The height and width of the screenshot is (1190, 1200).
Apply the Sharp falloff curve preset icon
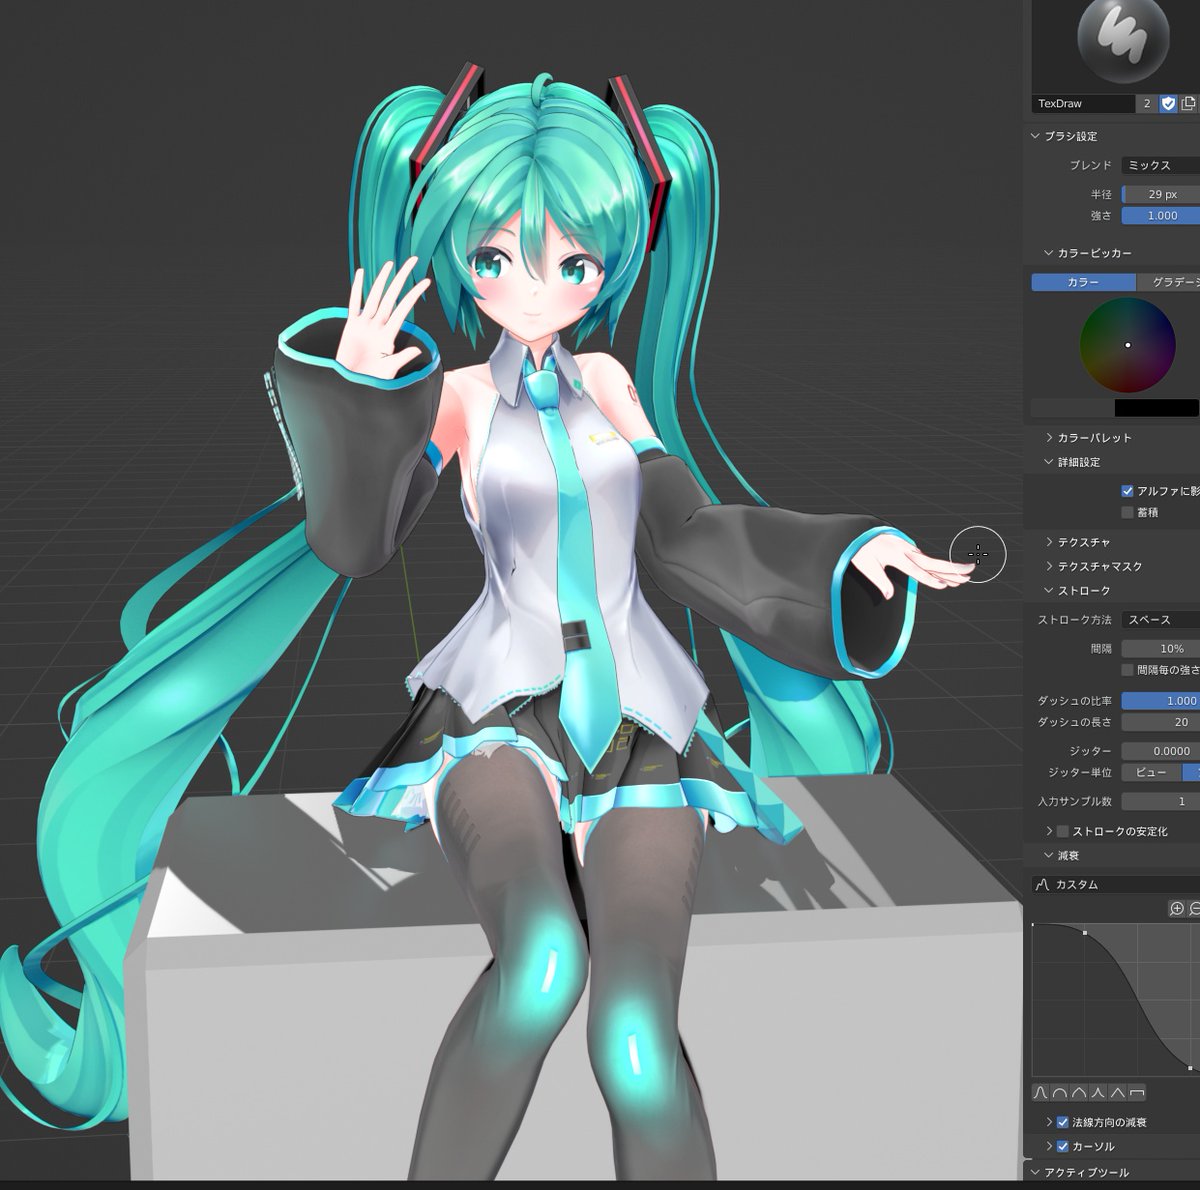tap(1097, 1093)
